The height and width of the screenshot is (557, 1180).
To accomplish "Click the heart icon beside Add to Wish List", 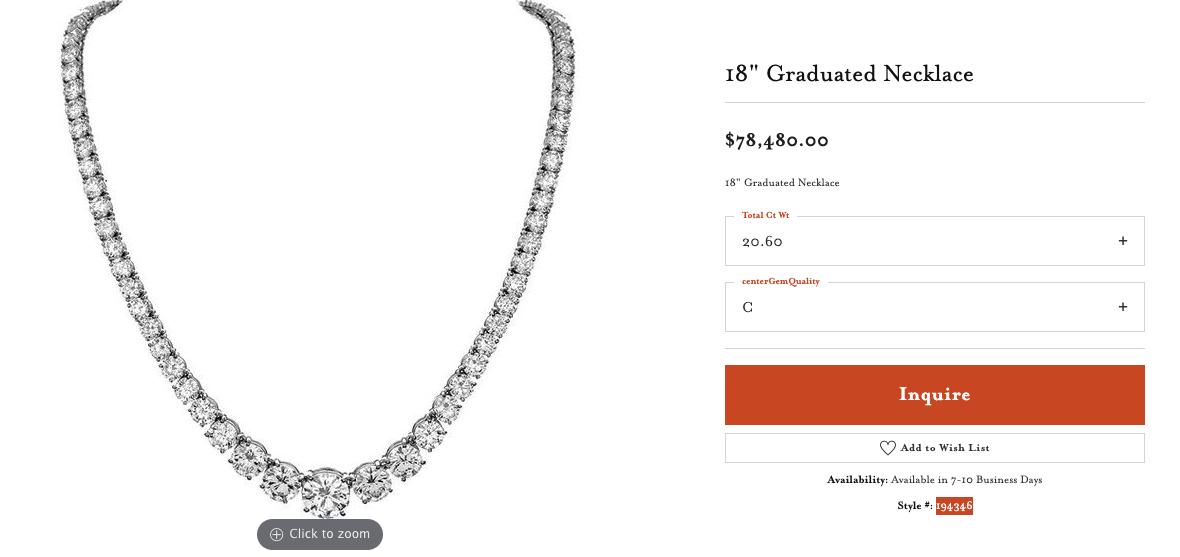I will click(887, 448).
